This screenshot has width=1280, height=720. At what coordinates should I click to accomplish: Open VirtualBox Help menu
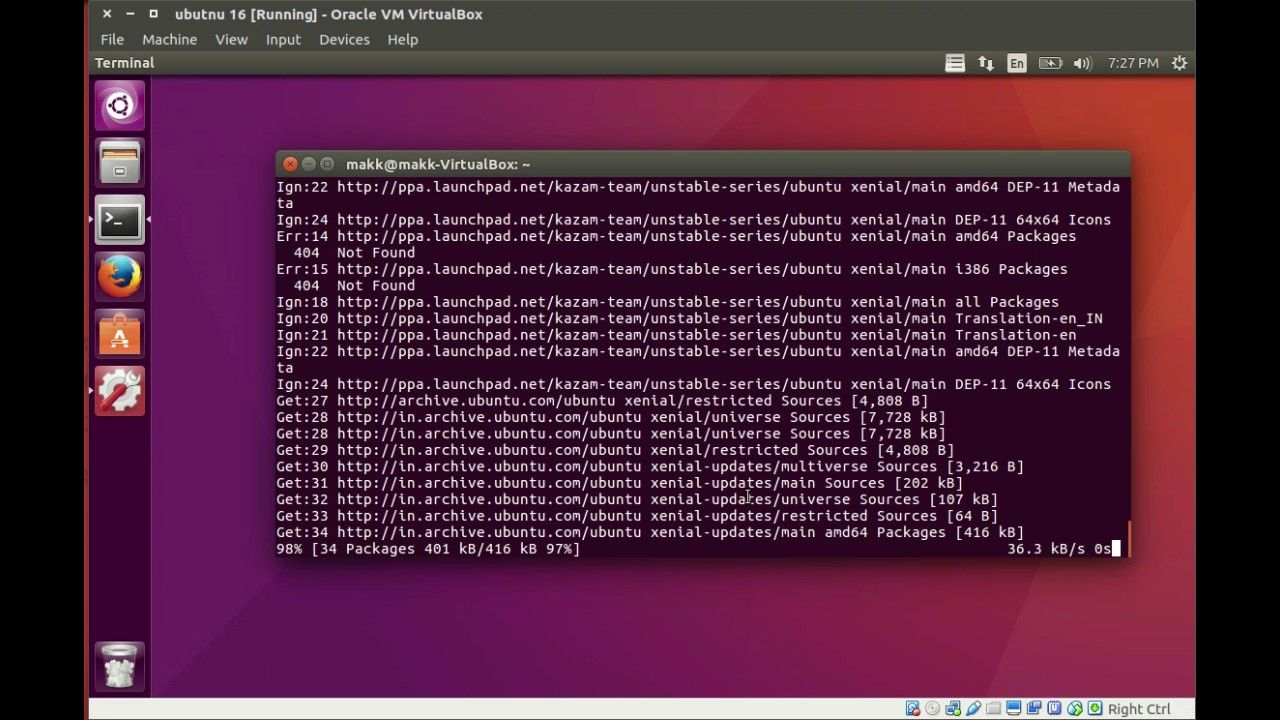pos(403,39)
